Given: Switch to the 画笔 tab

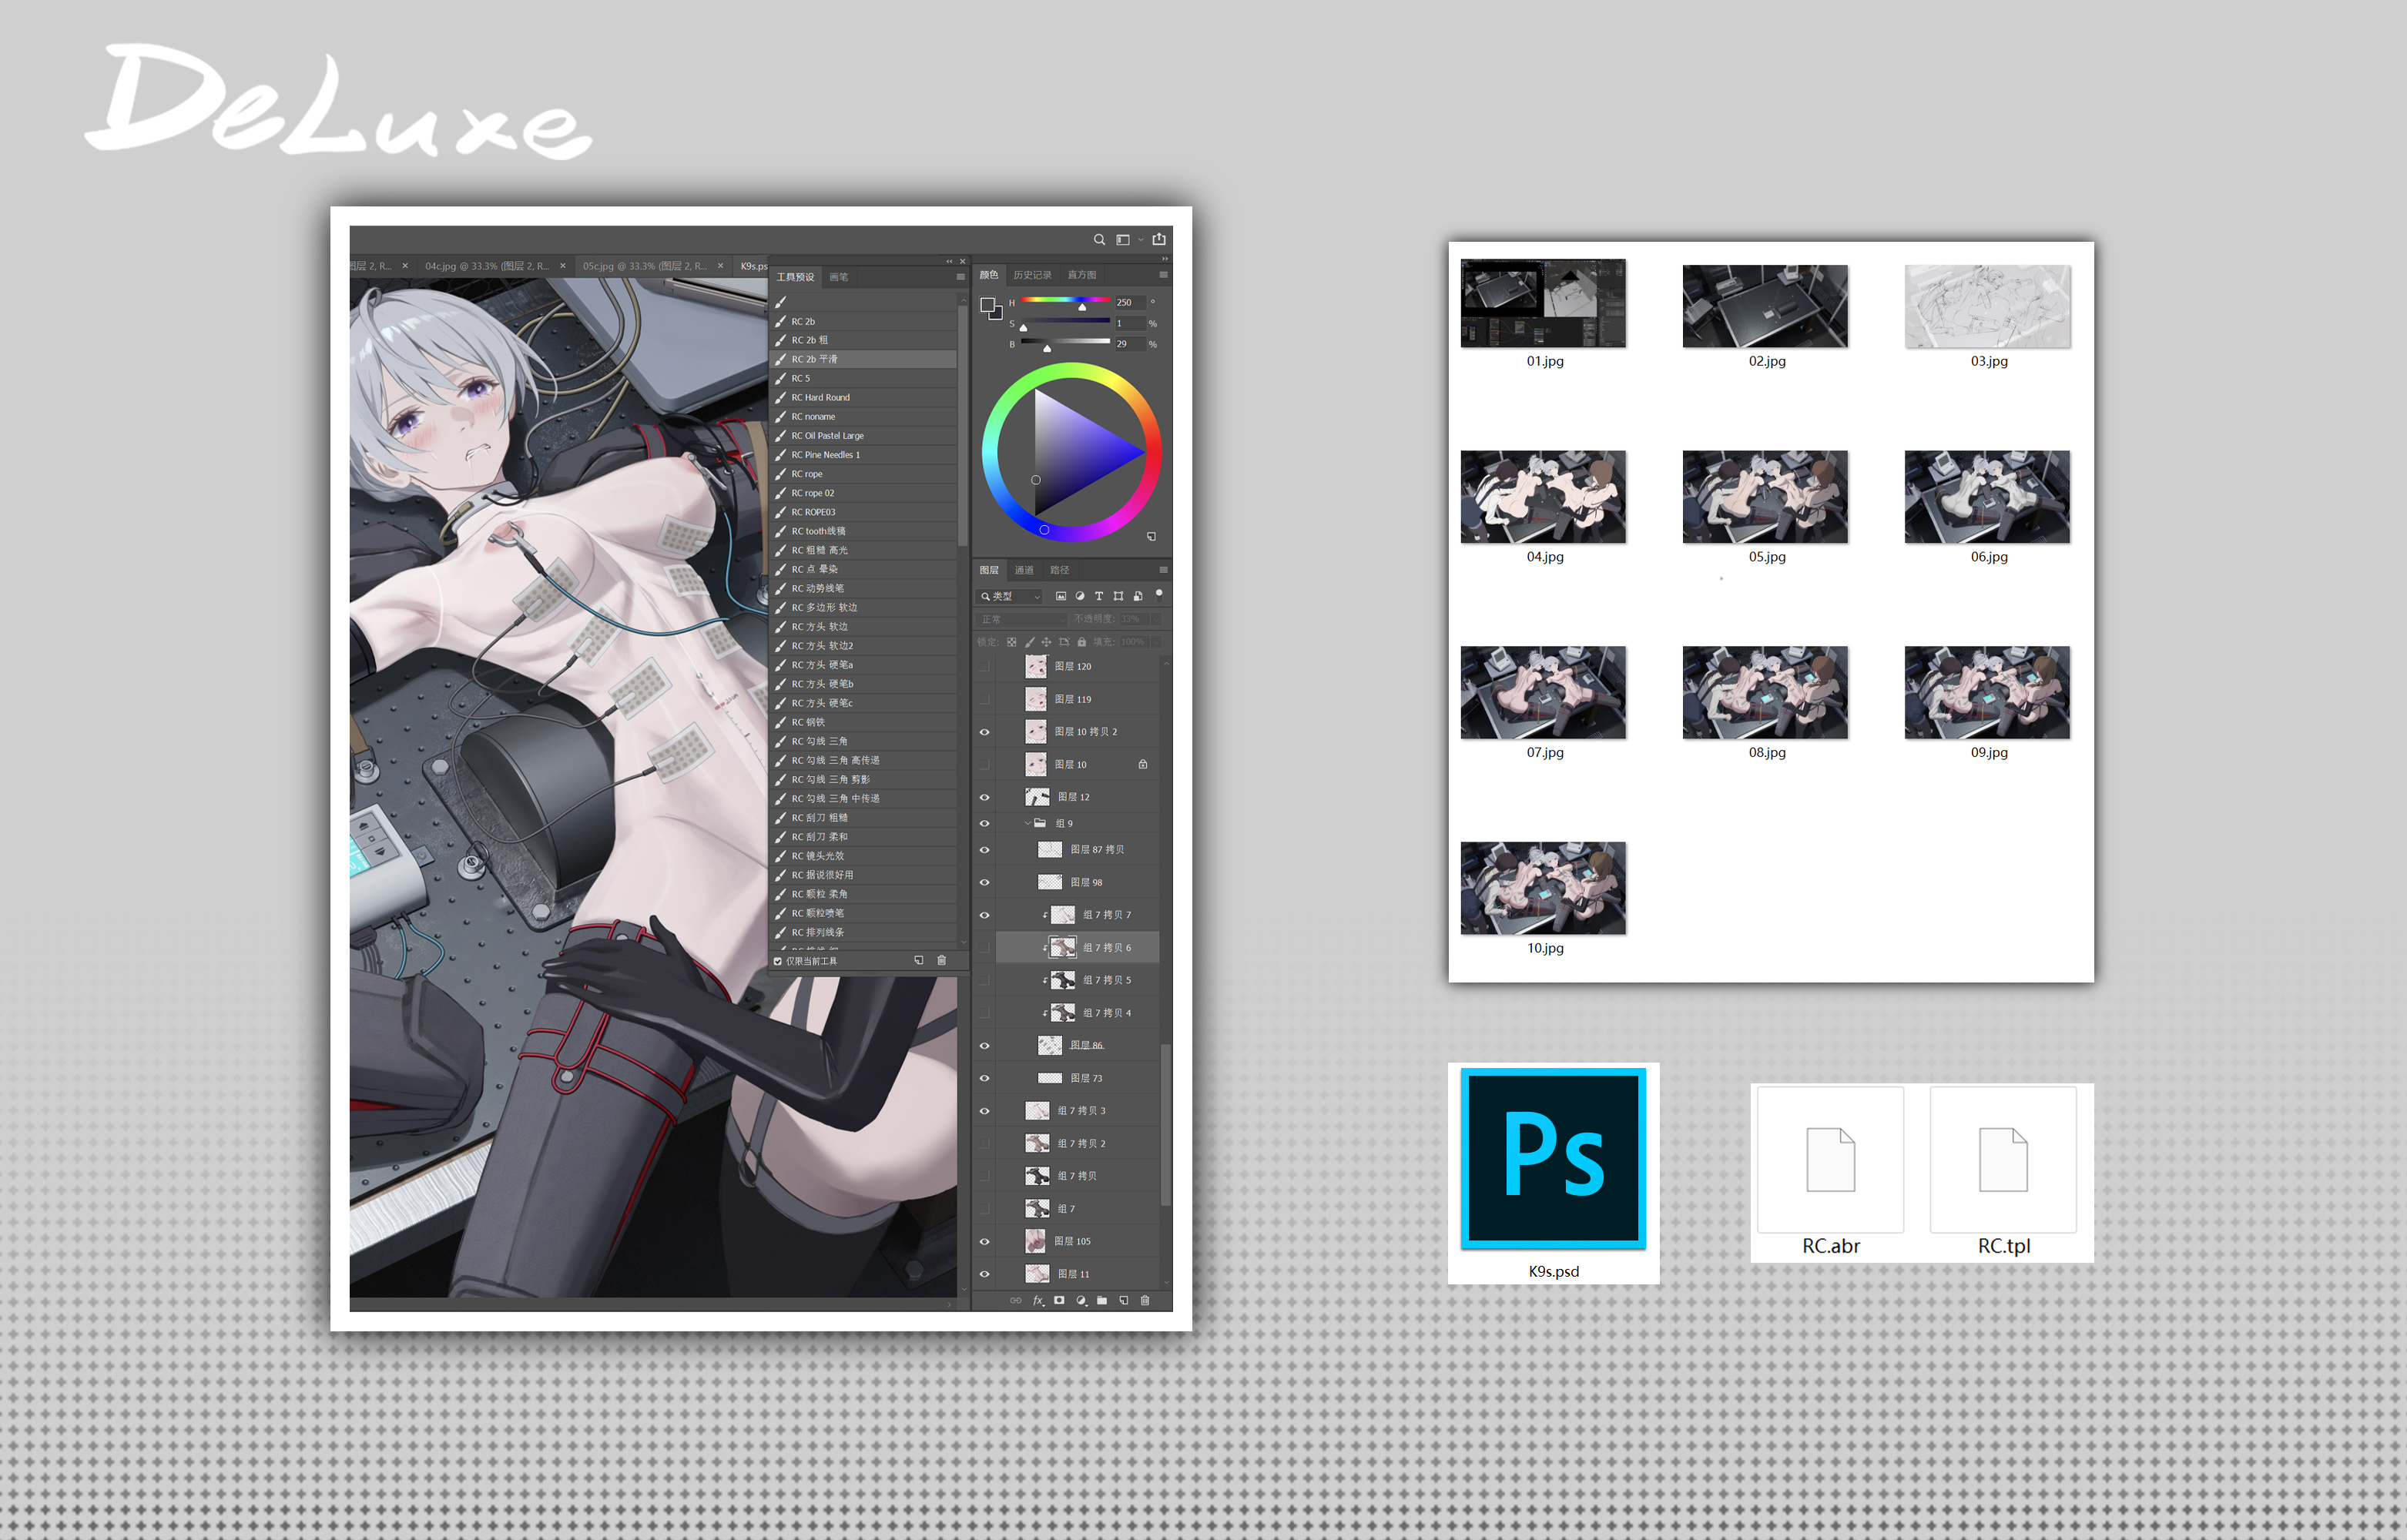Looking at the screenshot, I should (839, 278).
